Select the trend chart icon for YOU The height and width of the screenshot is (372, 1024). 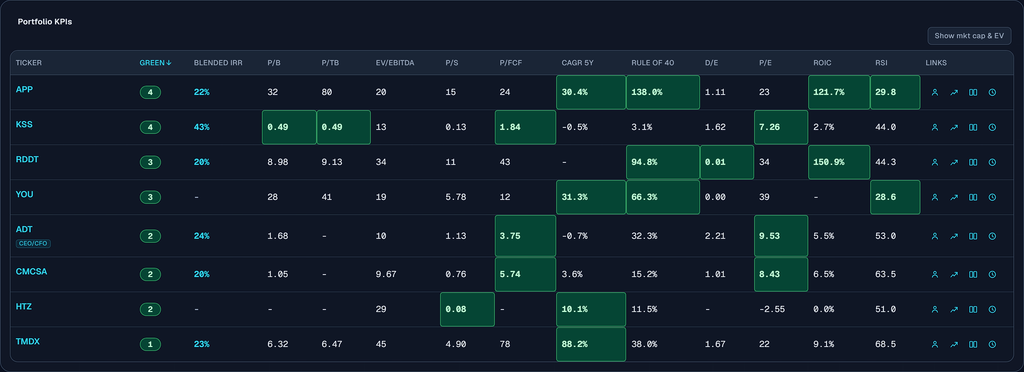[x=953, y=197]
